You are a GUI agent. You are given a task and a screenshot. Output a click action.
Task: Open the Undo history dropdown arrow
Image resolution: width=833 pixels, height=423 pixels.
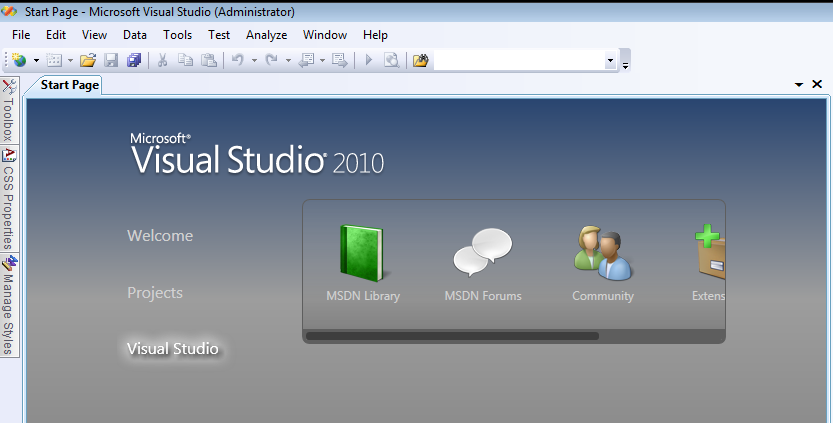point(254,61)
